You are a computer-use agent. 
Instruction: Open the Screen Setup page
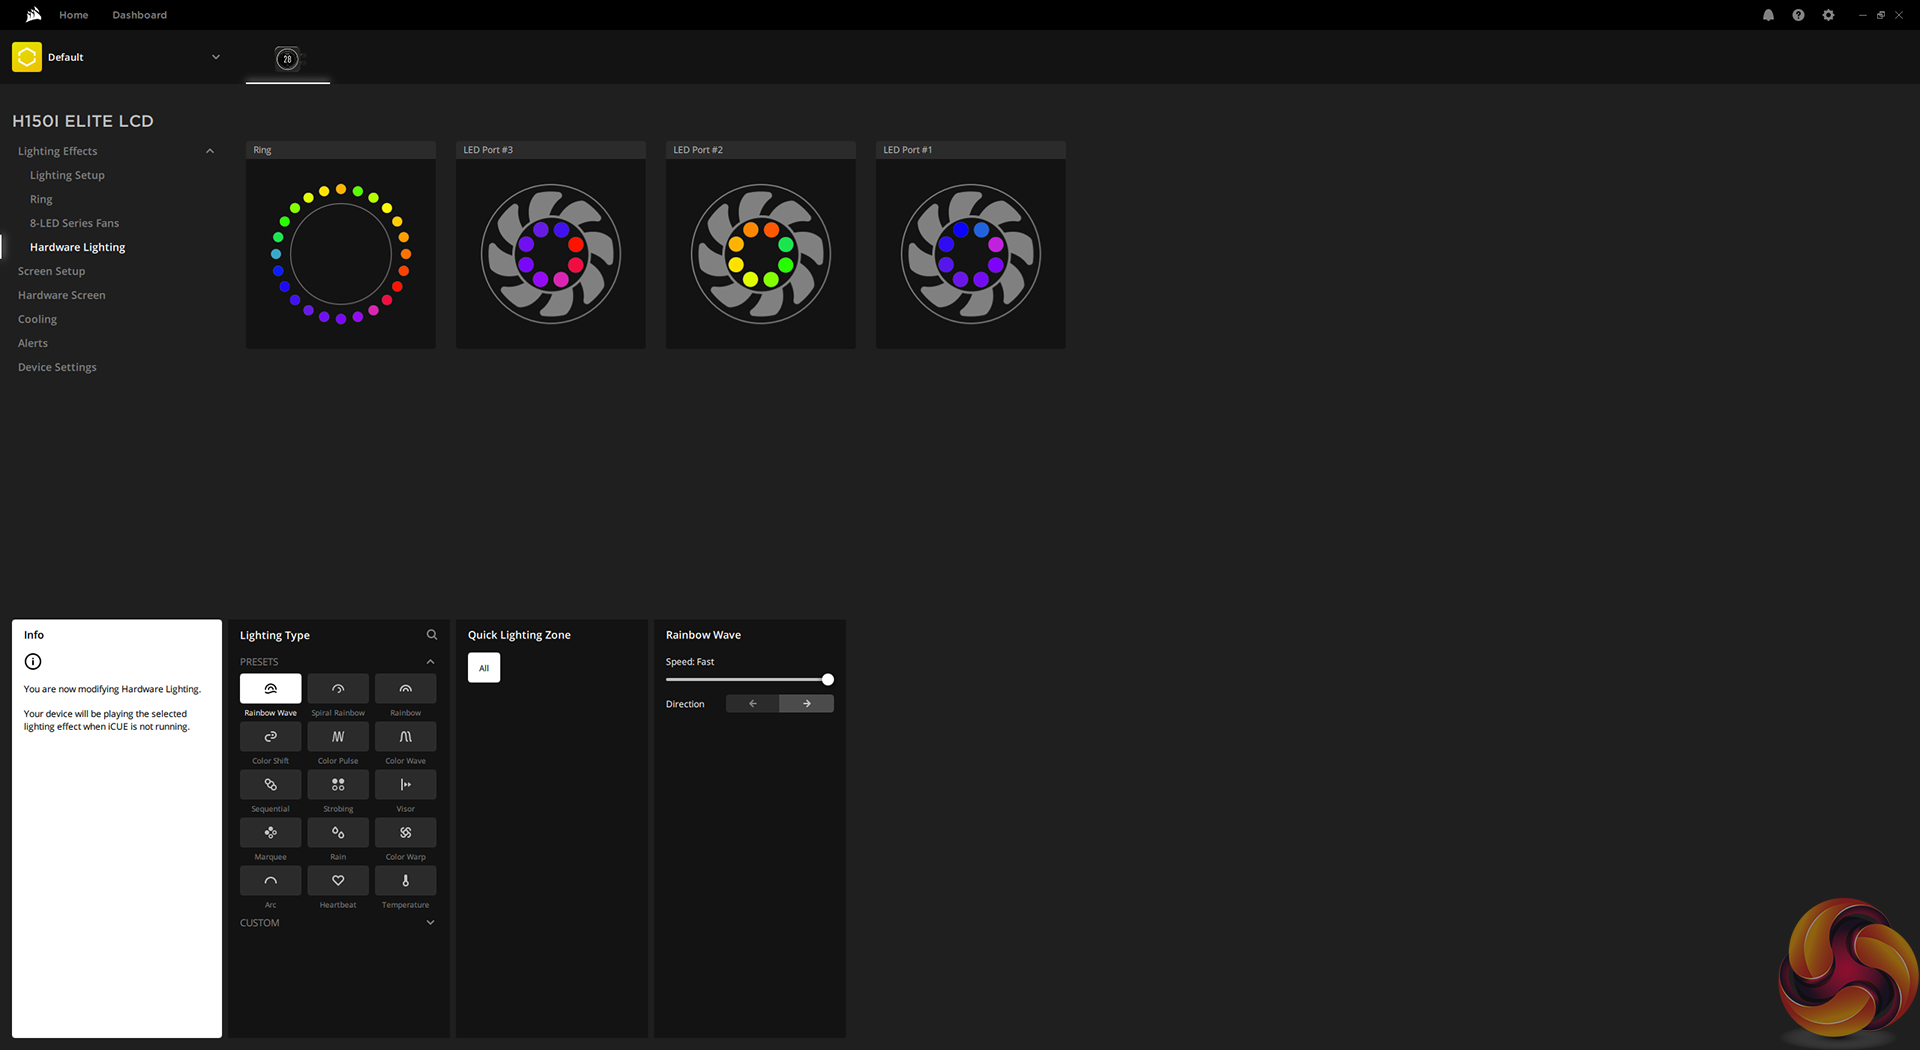(51, 271)
